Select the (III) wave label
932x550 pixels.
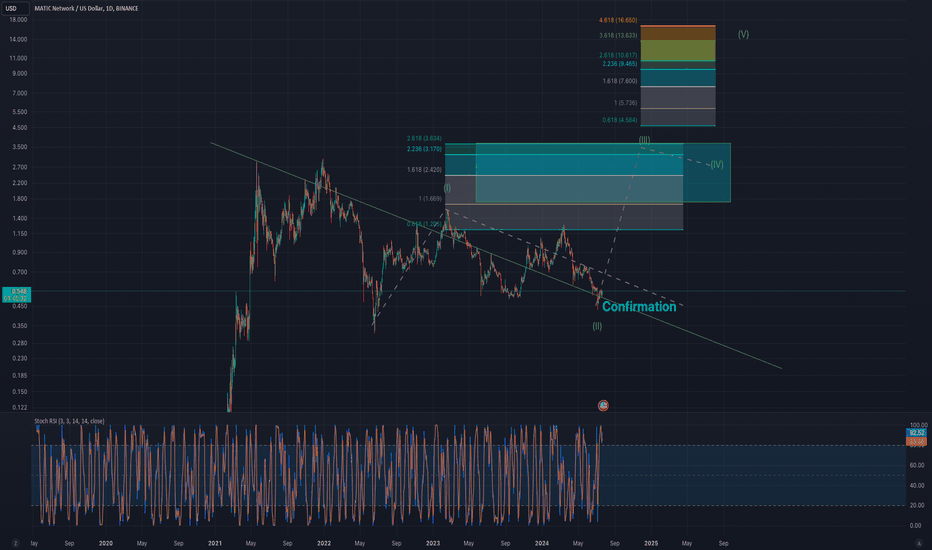pos(644,140)
